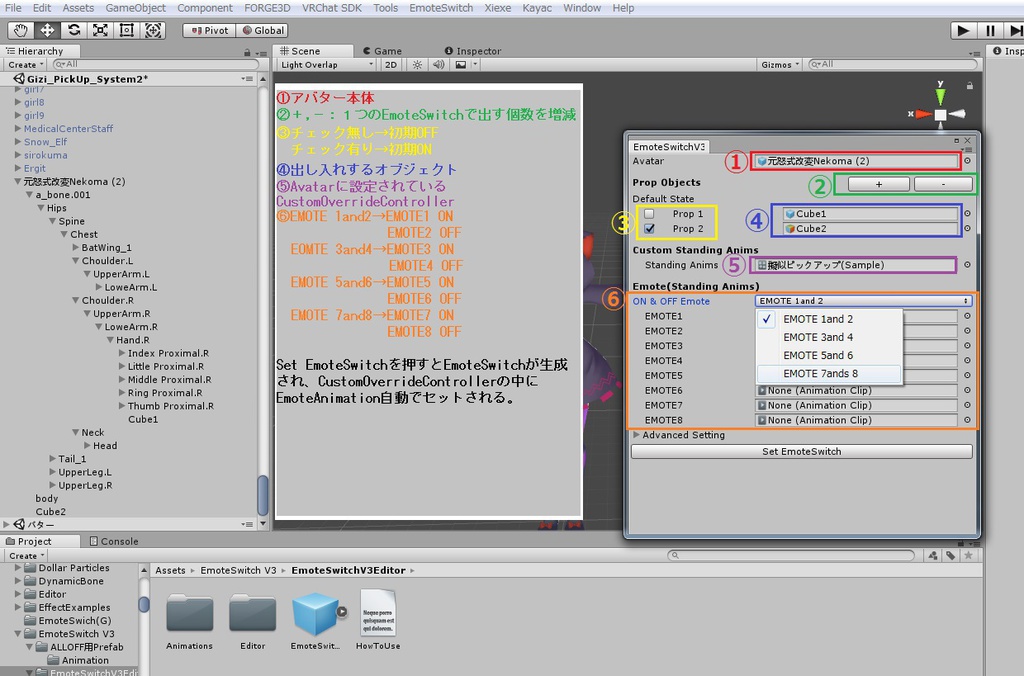The width and height of the screenshot is (1024, 676).
Task: Choose EMOTE 7ands 8 option
Action: click(x=829, y=374)
